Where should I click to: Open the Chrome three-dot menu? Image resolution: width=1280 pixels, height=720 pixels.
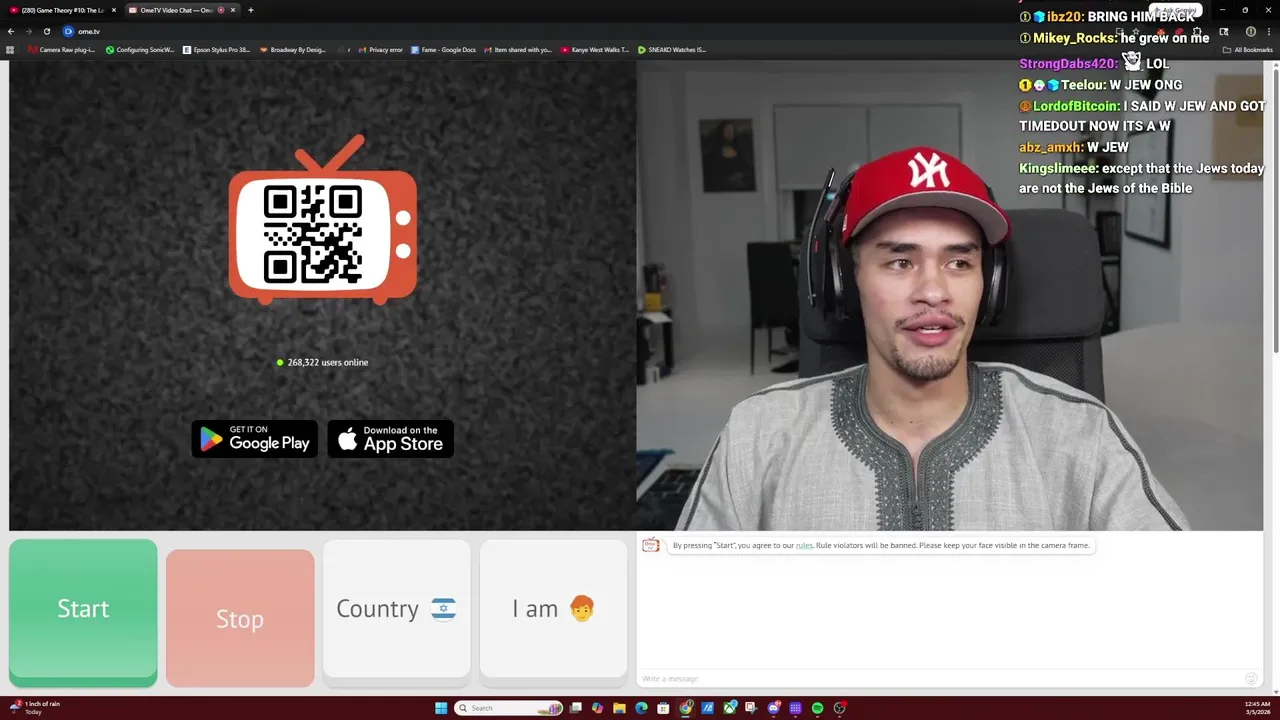pyautogui.click(x=1268, y=31)
